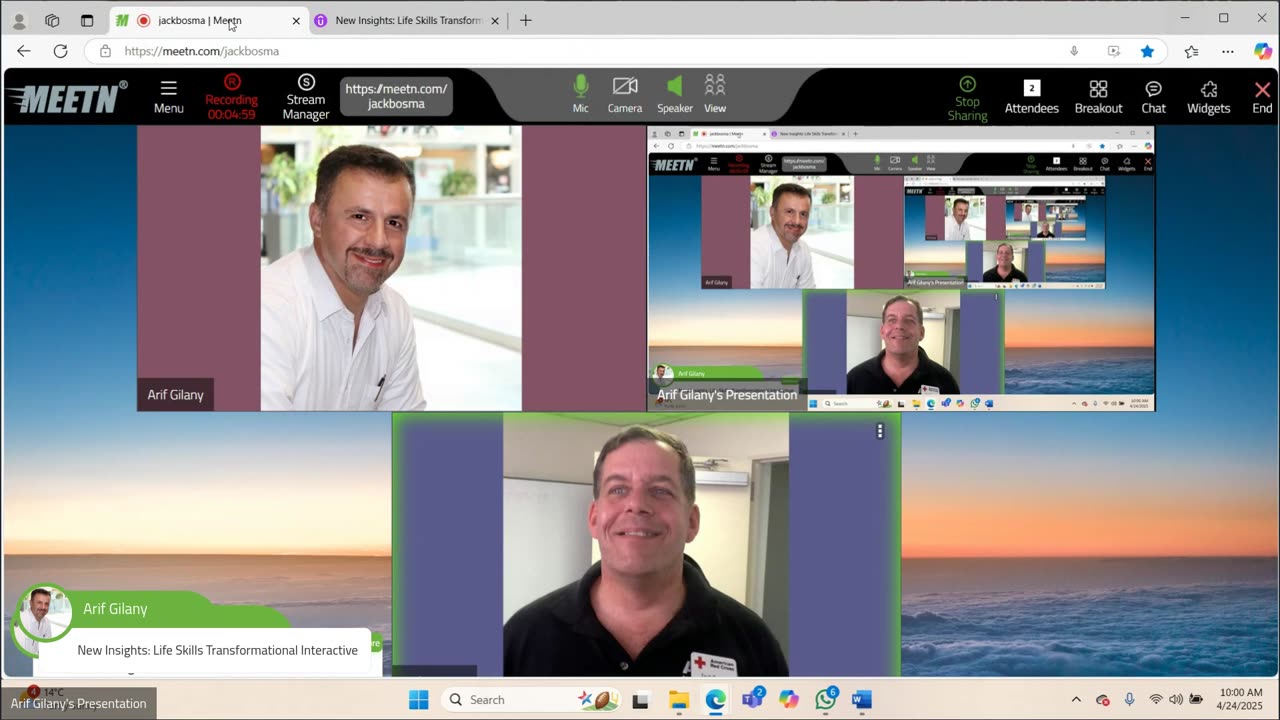The image size is (1280, 720).
Task: Select the shared presentation screen tile
Action: (901, 268)
